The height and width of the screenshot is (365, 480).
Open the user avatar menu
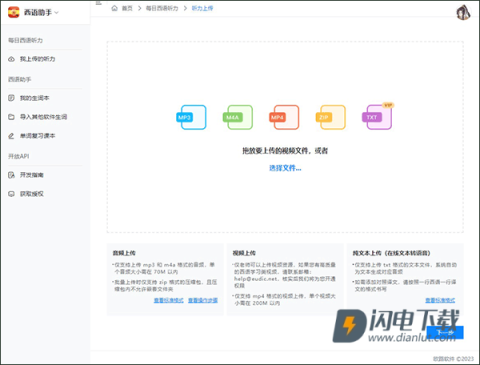pyautogui.click(x=463, y=13)
